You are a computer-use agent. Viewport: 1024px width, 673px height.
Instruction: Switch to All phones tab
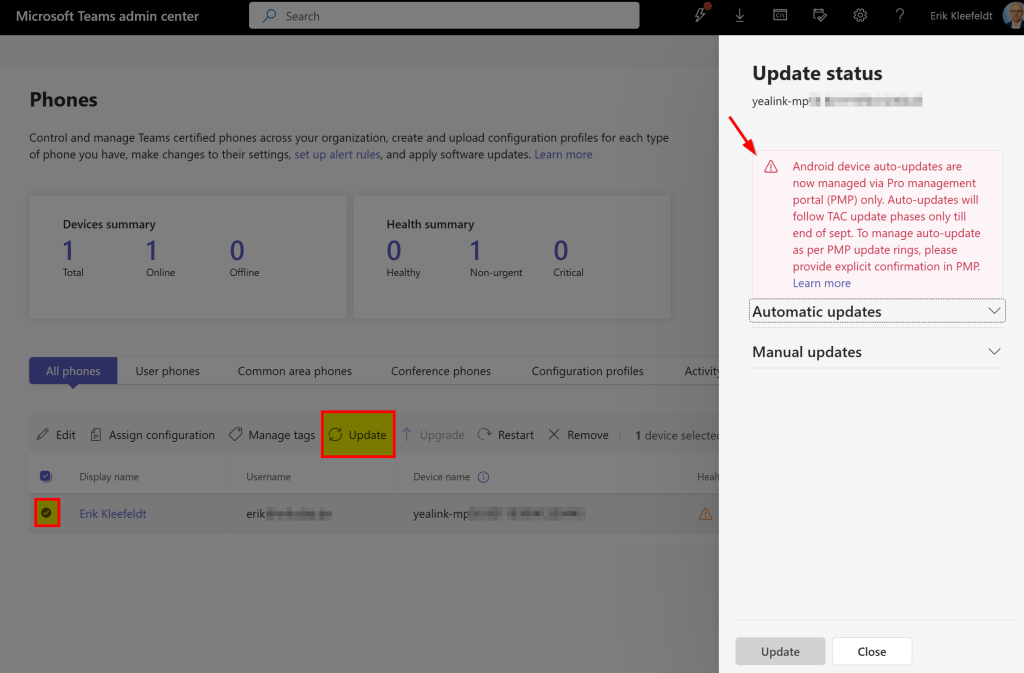tap(73, 371)
